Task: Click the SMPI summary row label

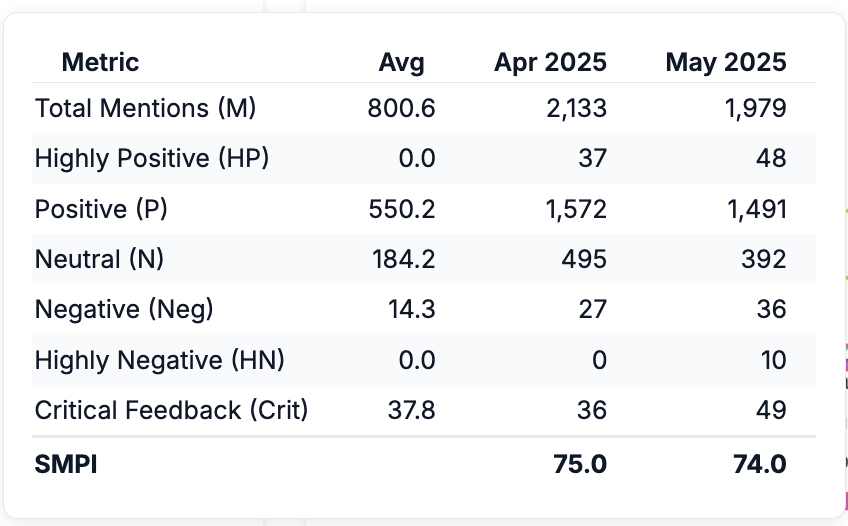Action: pyautogui.click(x=66, y=464)
